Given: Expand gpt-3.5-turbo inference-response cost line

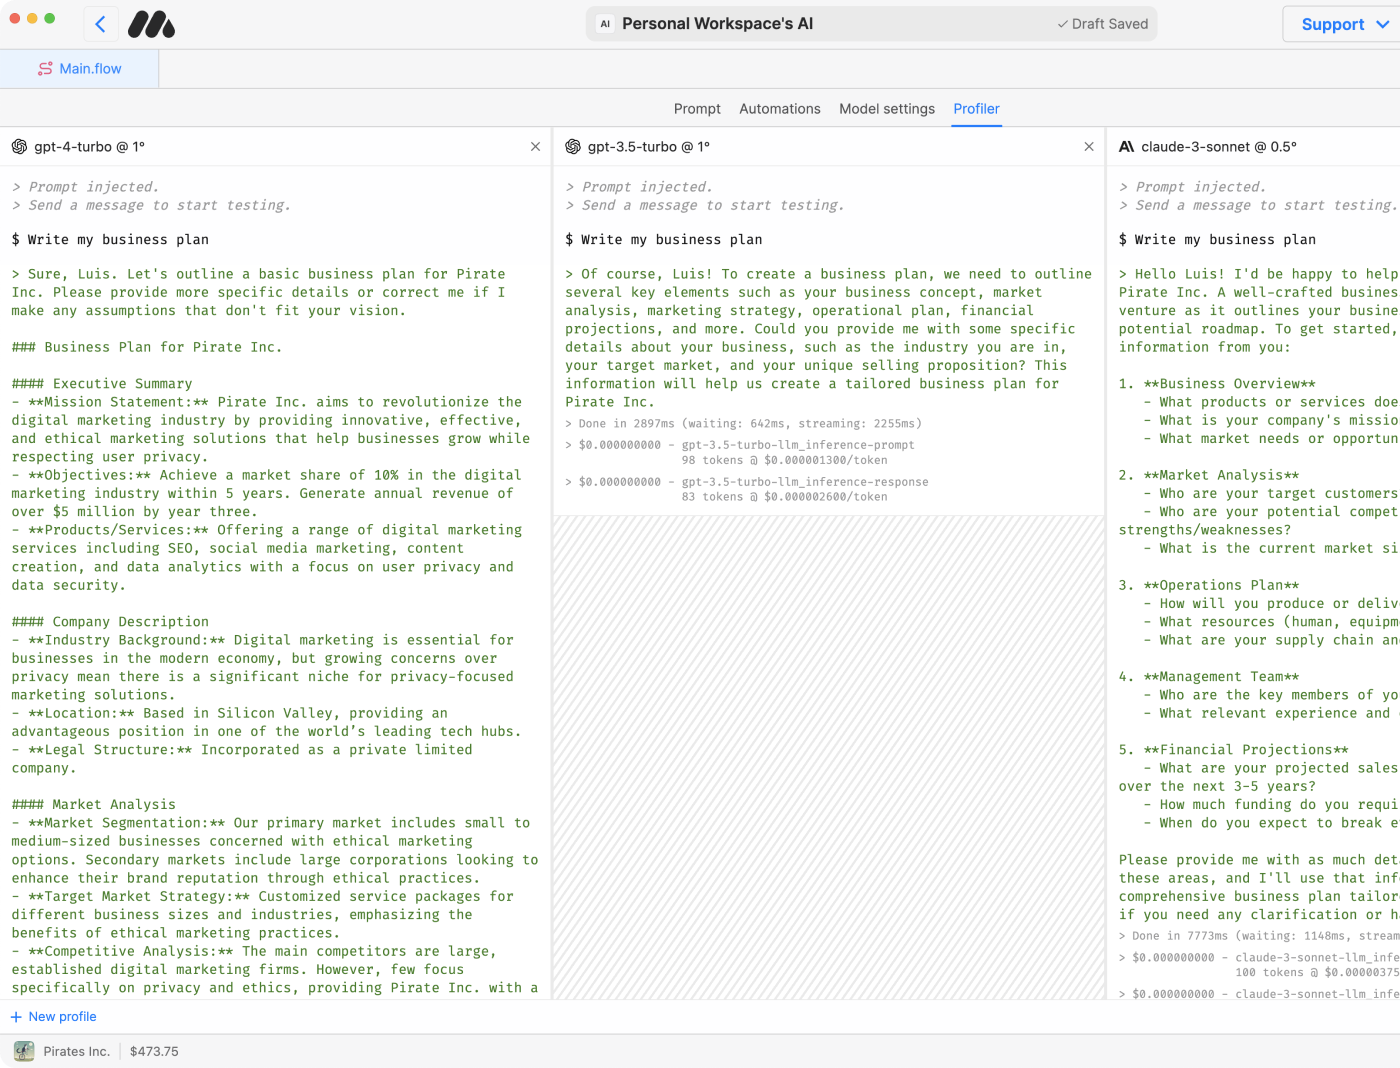Looking at the screenshot, I should [570, 482].
